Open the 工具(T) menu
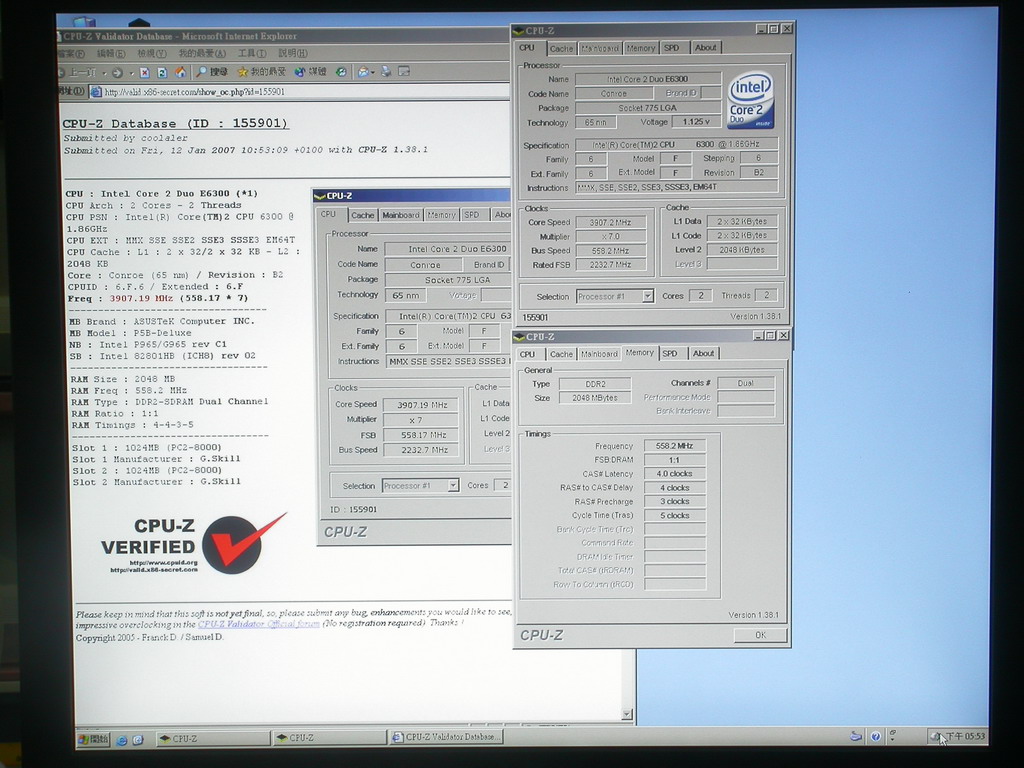1024x768 pixels. click(251, 54)
